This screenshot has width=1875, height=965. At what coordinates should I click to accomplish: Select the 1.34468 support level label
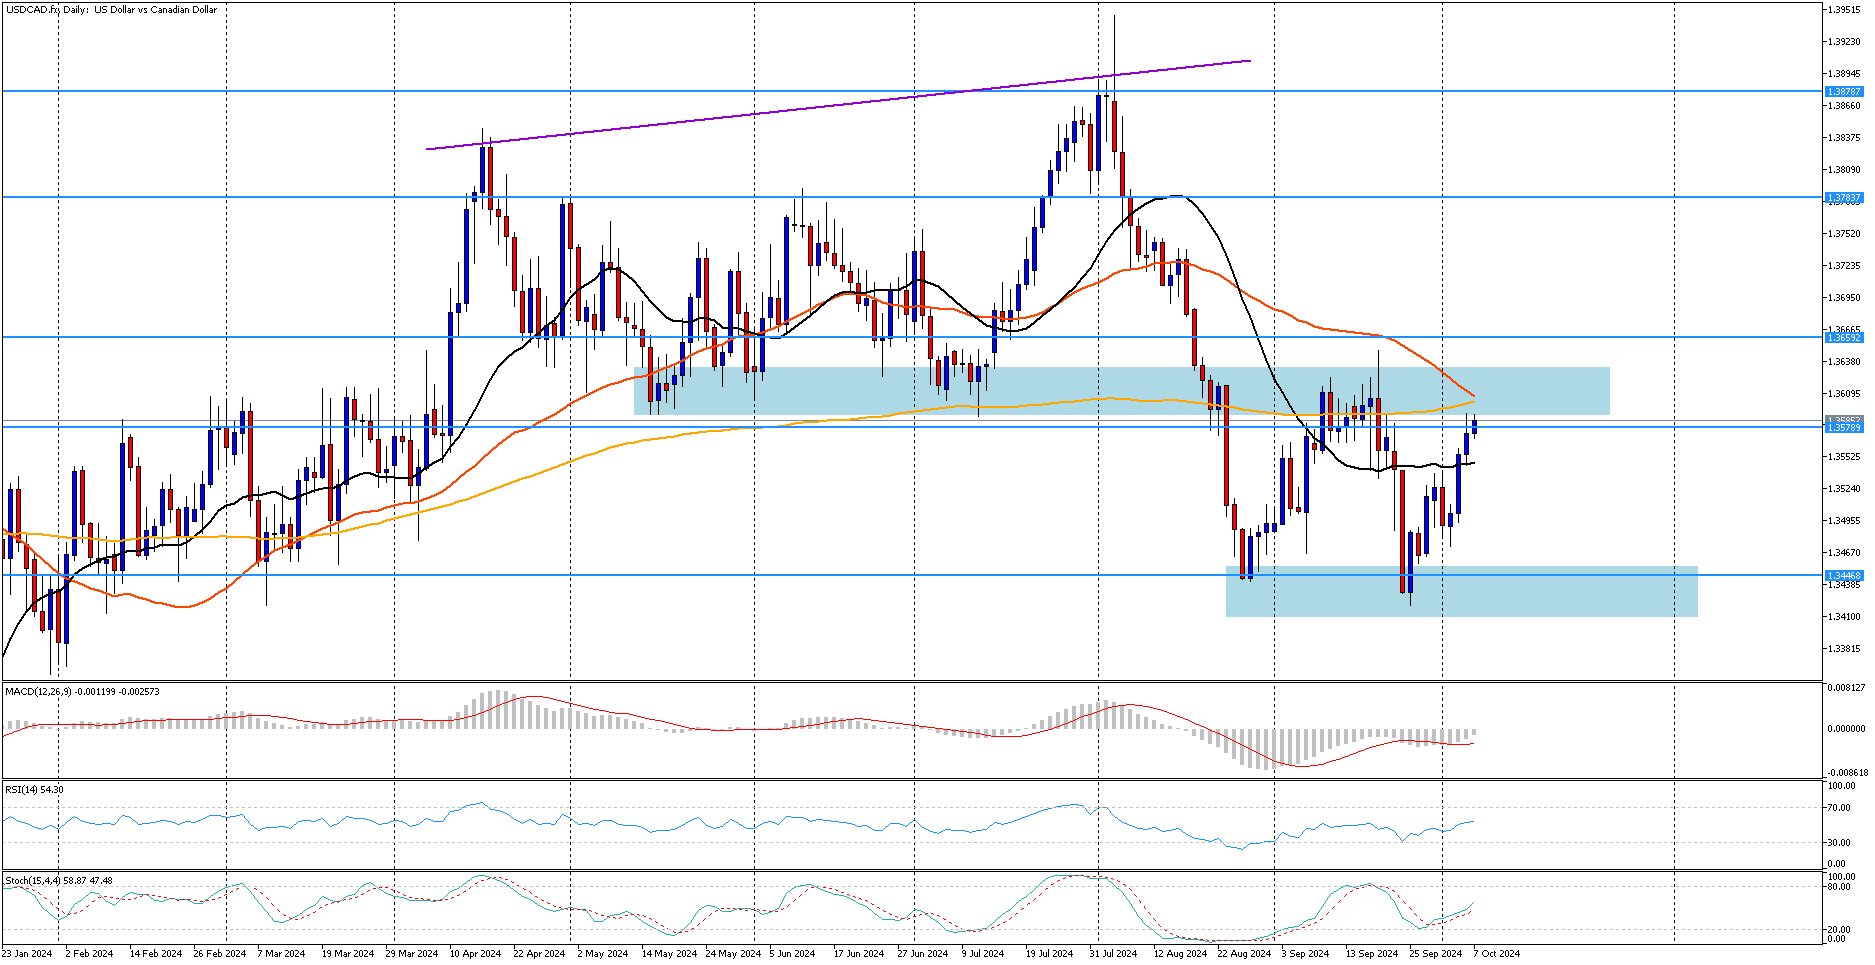pyautogui.click(x=1844, y=576)
